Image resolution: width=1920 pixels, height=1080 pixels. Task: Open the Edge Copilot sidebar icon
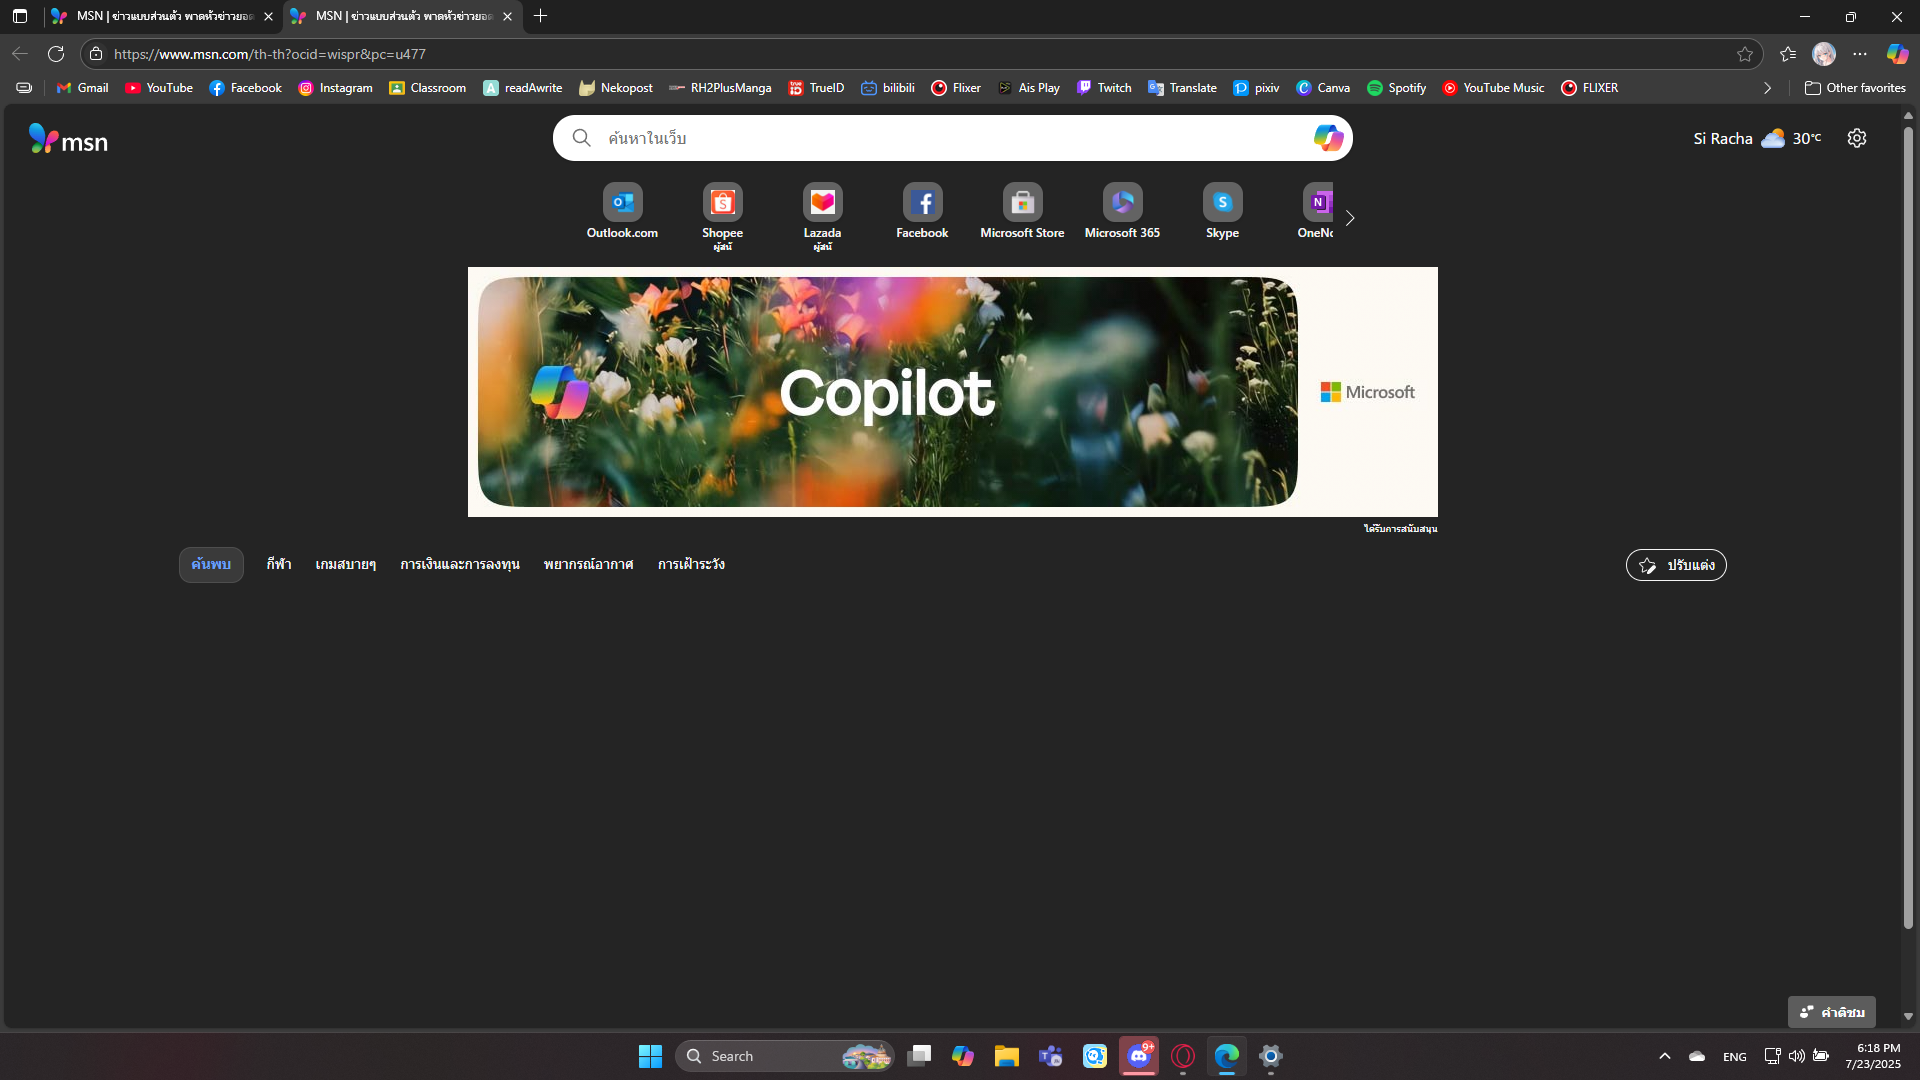coord(1897,54)
